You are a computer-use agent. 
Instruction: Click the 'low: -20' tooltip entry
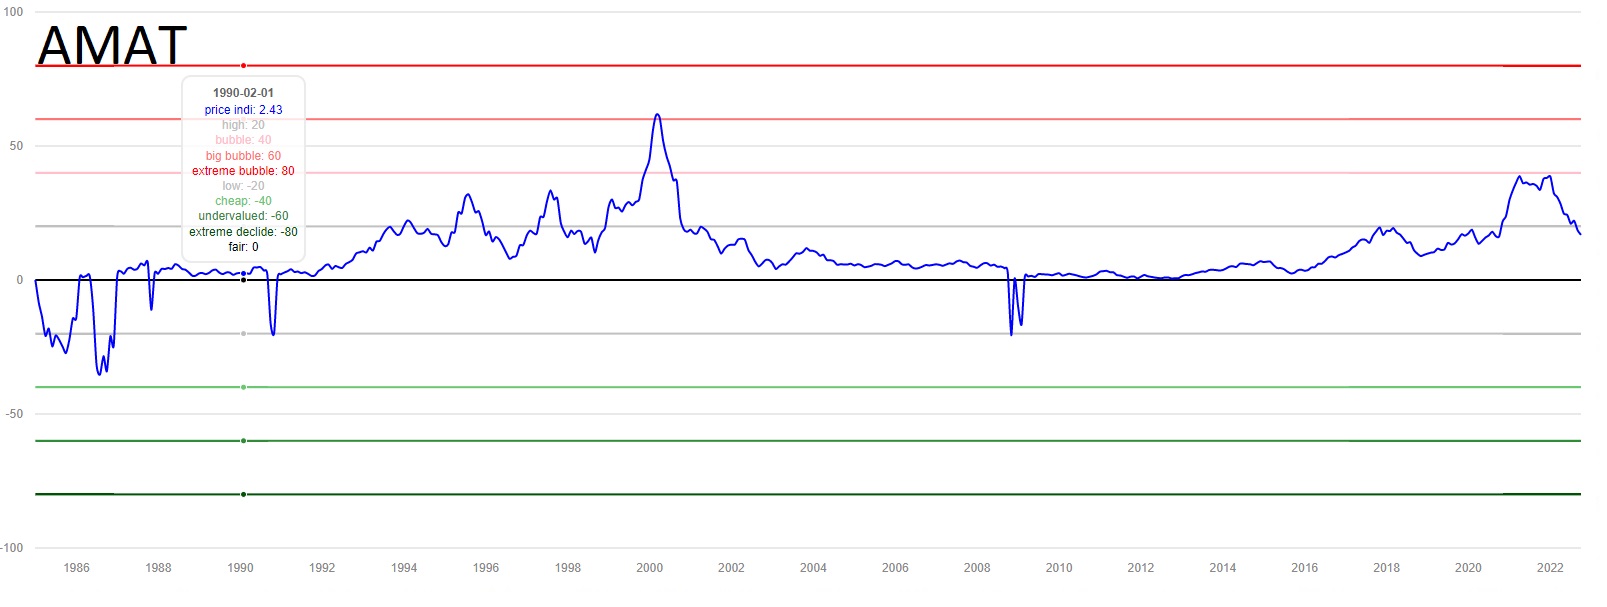(x=243, y=186)
